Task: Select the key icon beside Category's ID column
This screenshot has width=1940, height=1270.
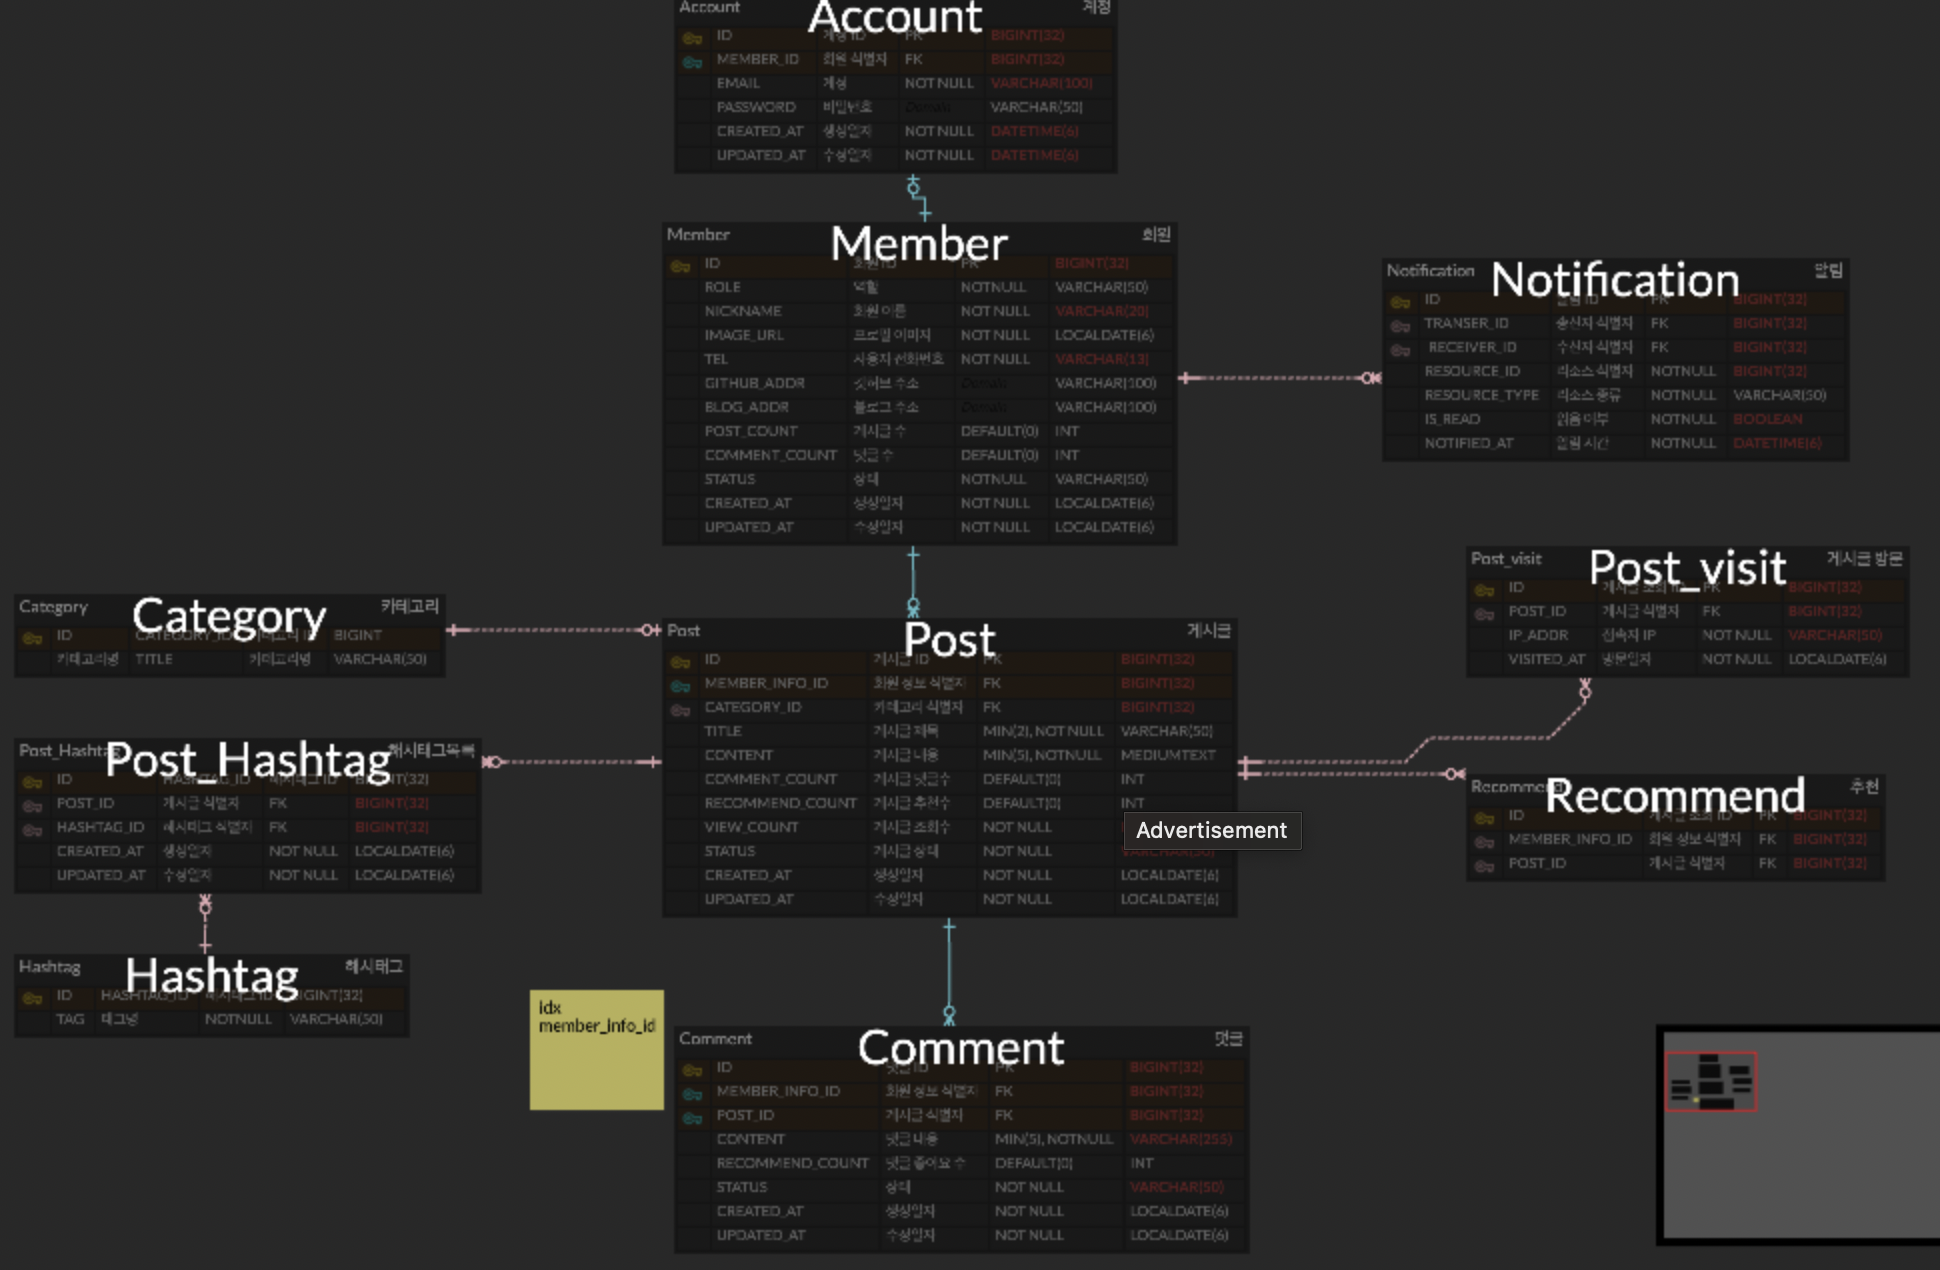Action: (33, 635)
